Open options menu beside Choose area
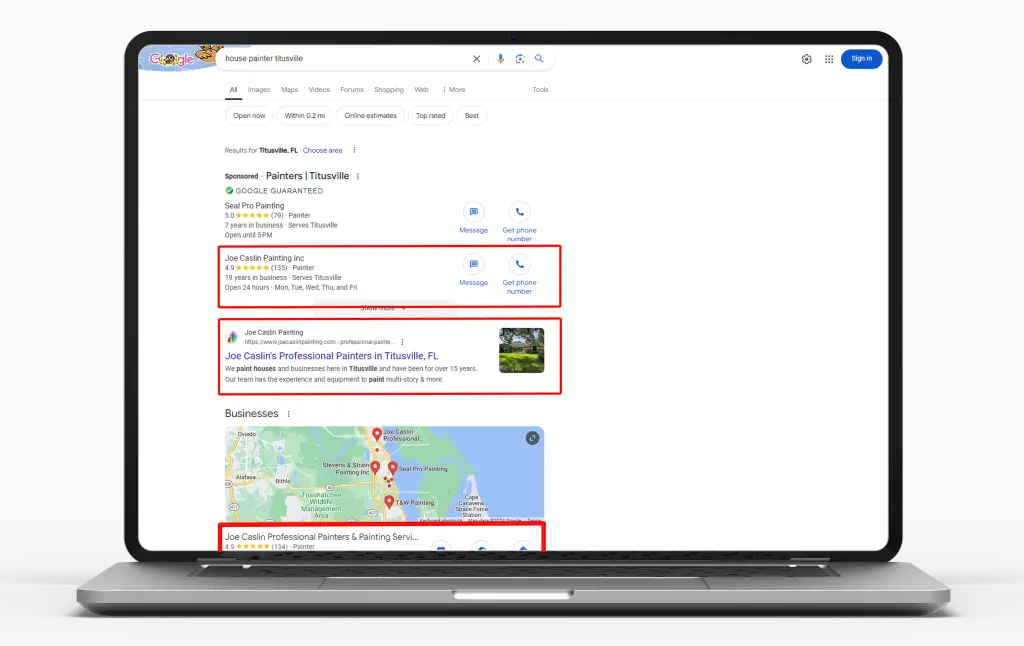This screenshot has height=646, width=1024. 354,150
